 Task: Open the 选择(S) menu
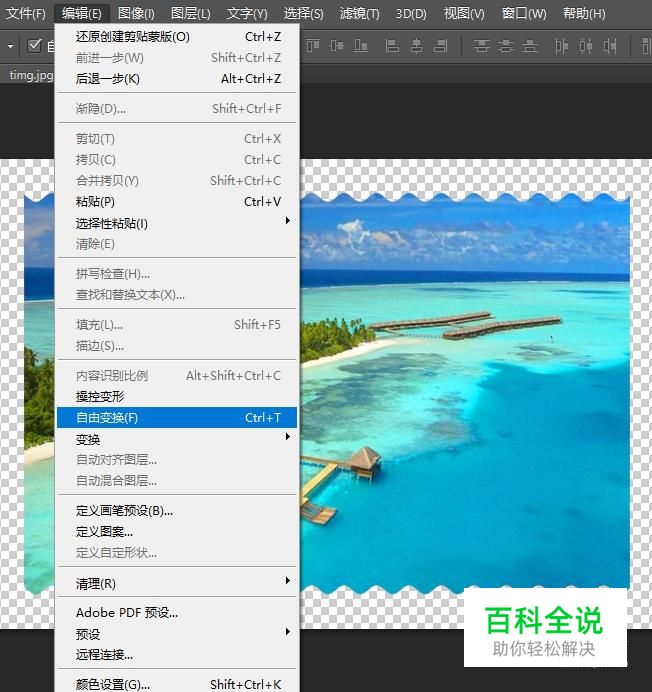coord(303,14)
